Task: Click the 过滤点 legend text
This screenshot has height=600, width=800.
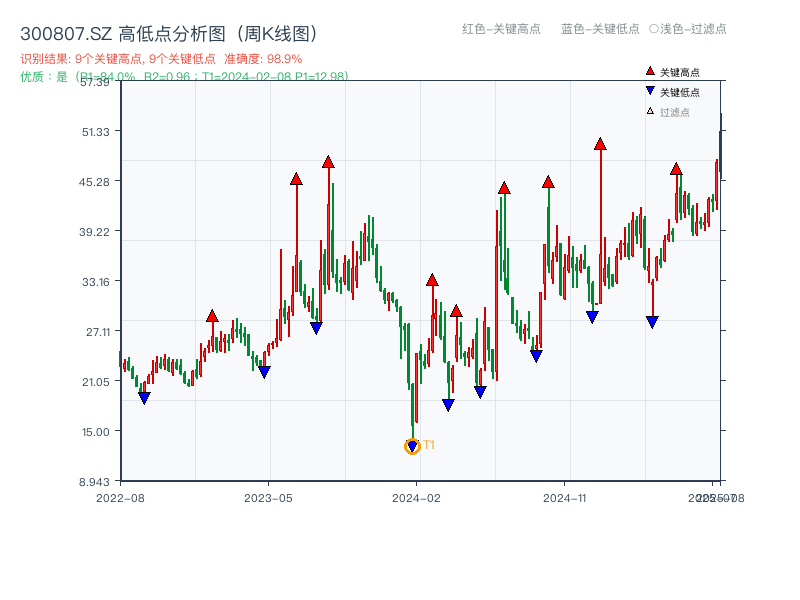Action: pyautogui.click(x=674, y=112)
